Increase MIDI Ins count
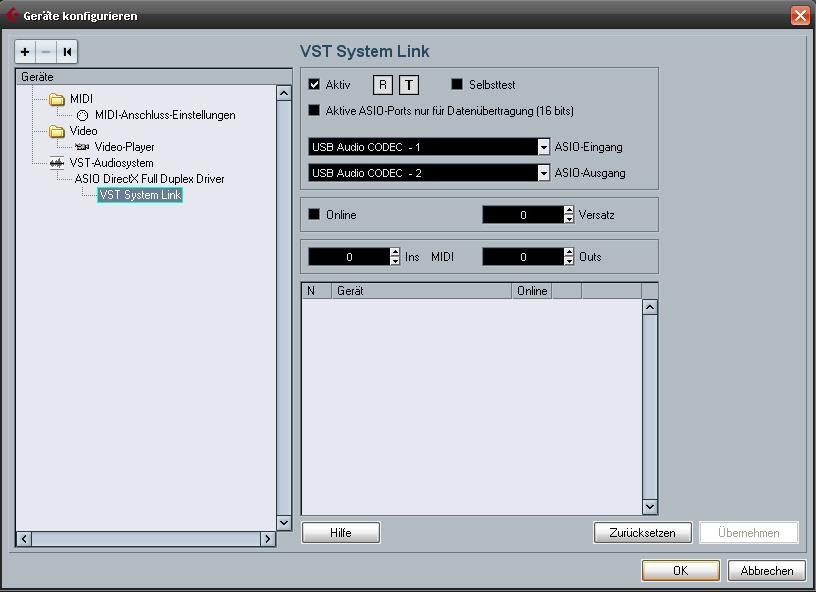This screenshot has height=592, width=816. pos(395,252)
